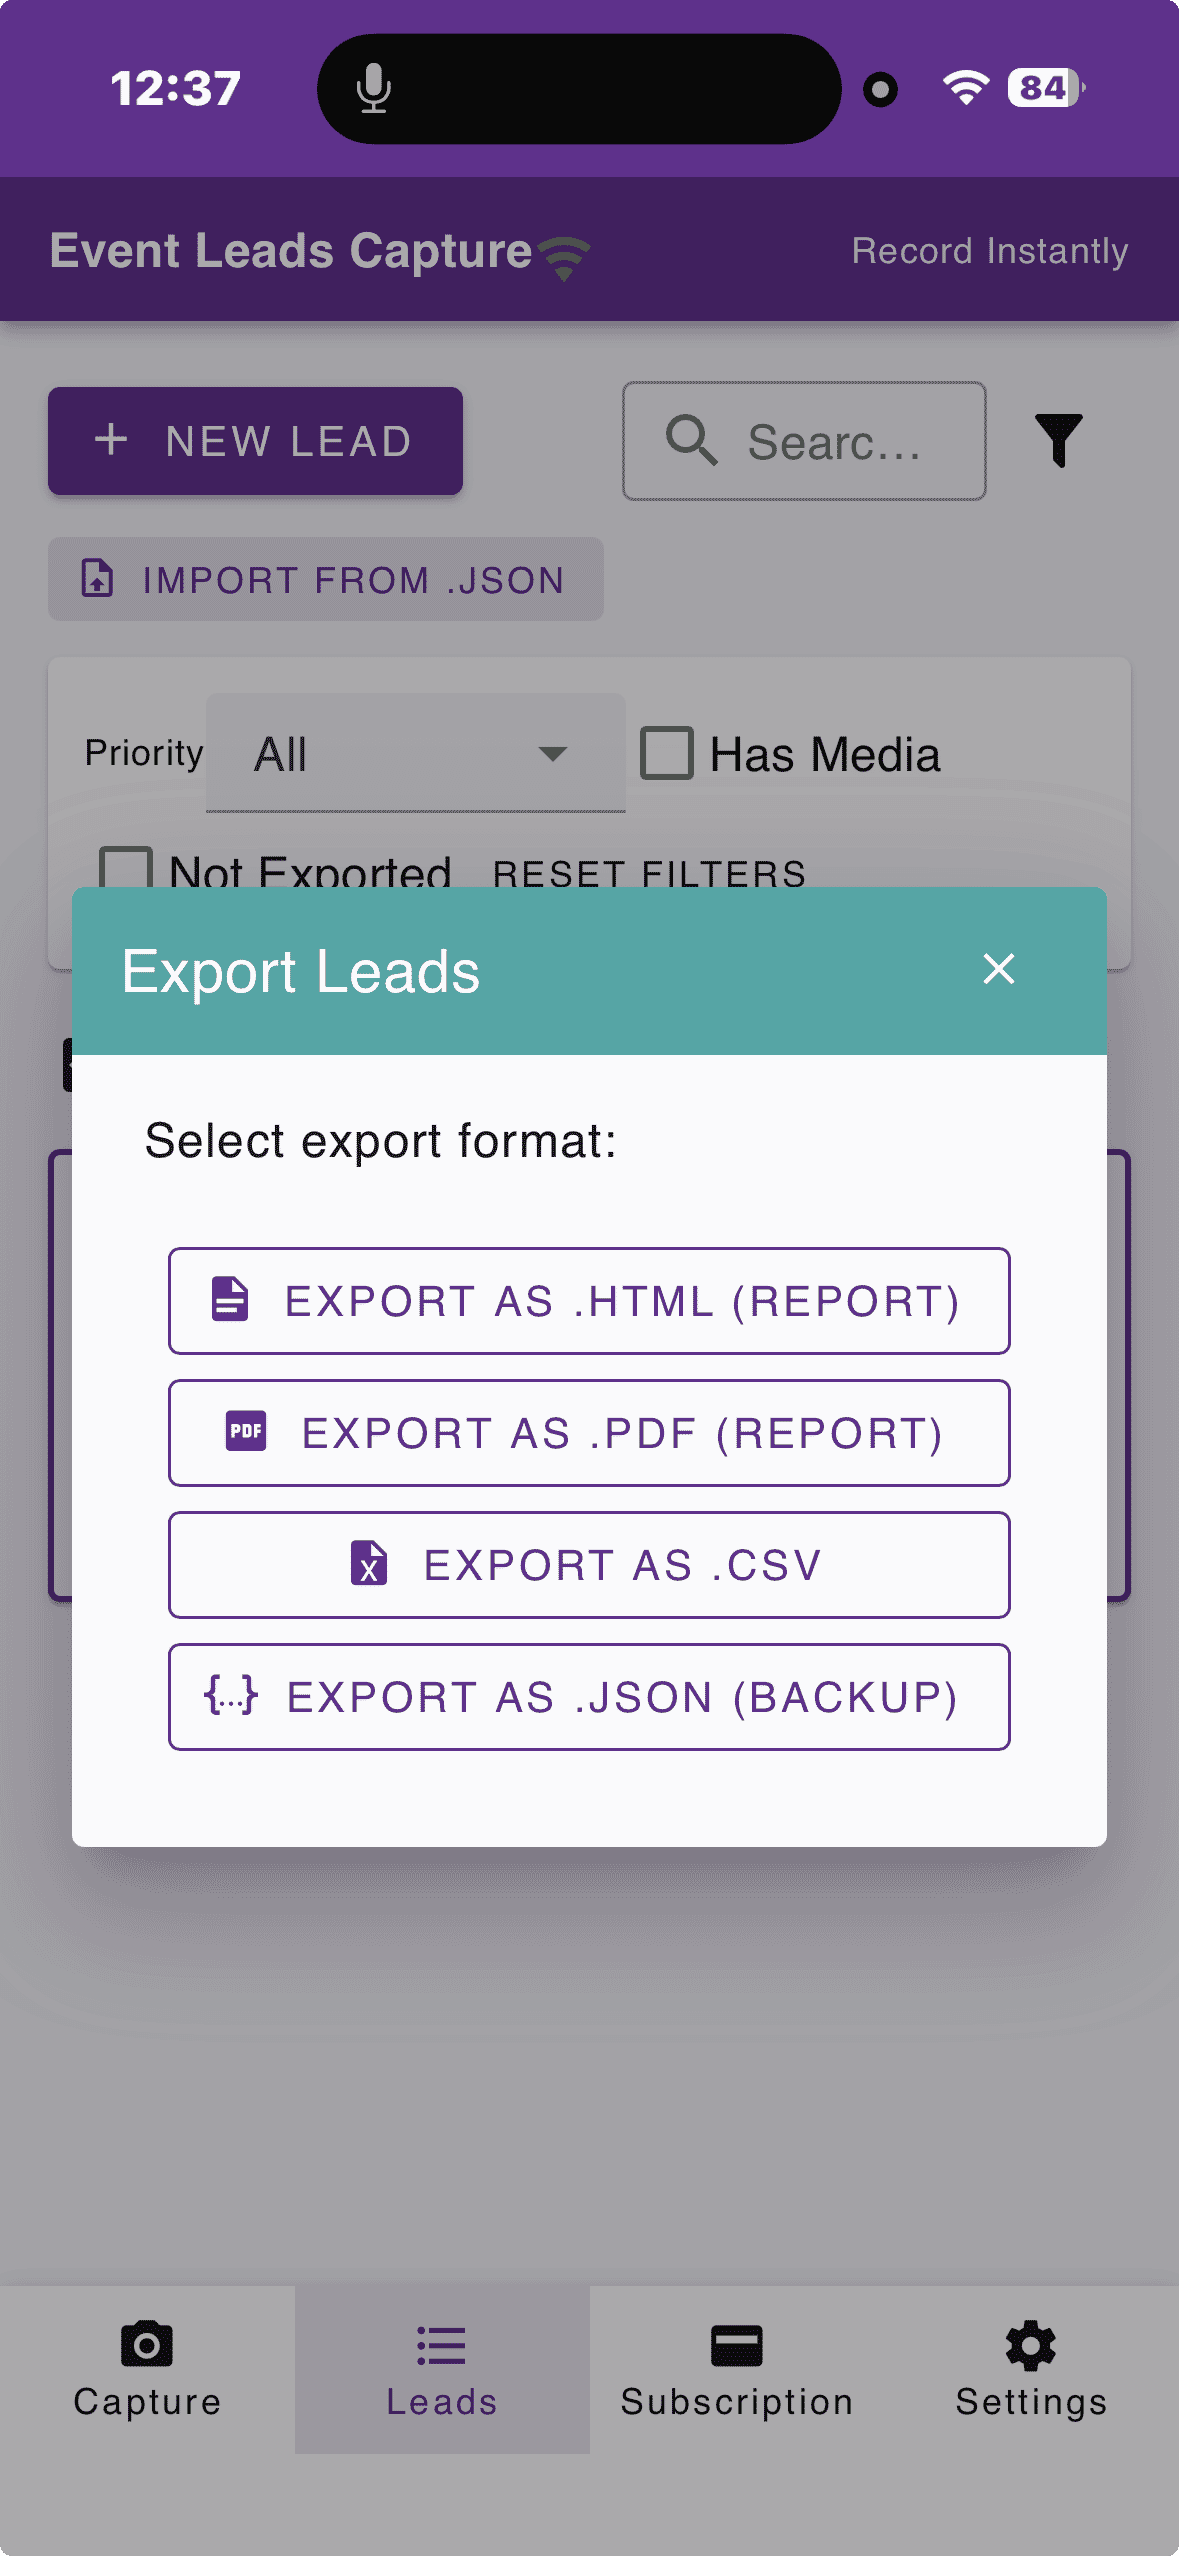
Task: Check the Has Media checkbox
Action: [667, 753]
